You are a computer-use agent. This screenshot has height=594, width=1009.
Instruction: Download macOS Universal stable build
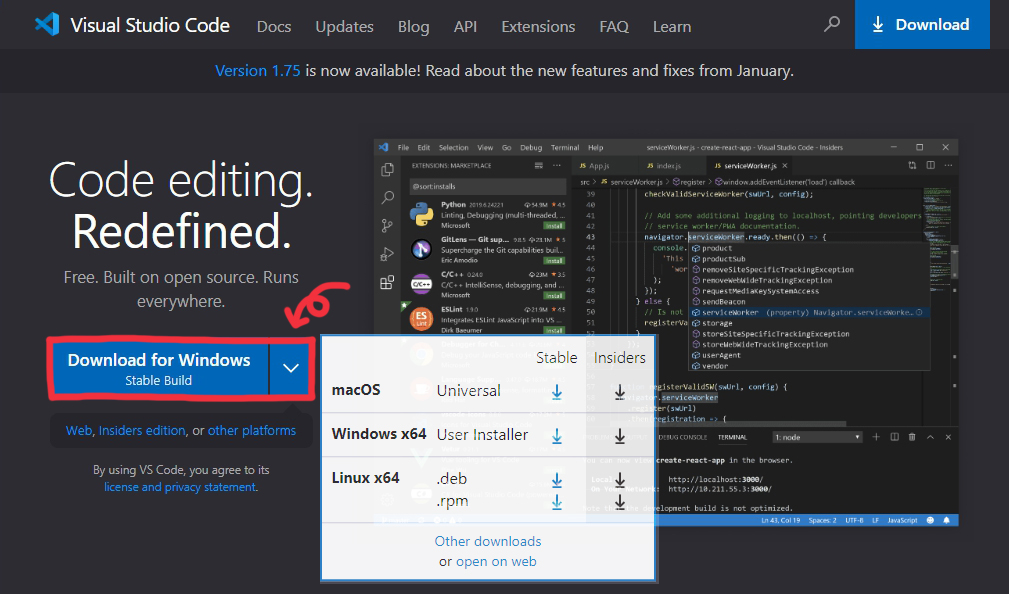coord(557,391)
